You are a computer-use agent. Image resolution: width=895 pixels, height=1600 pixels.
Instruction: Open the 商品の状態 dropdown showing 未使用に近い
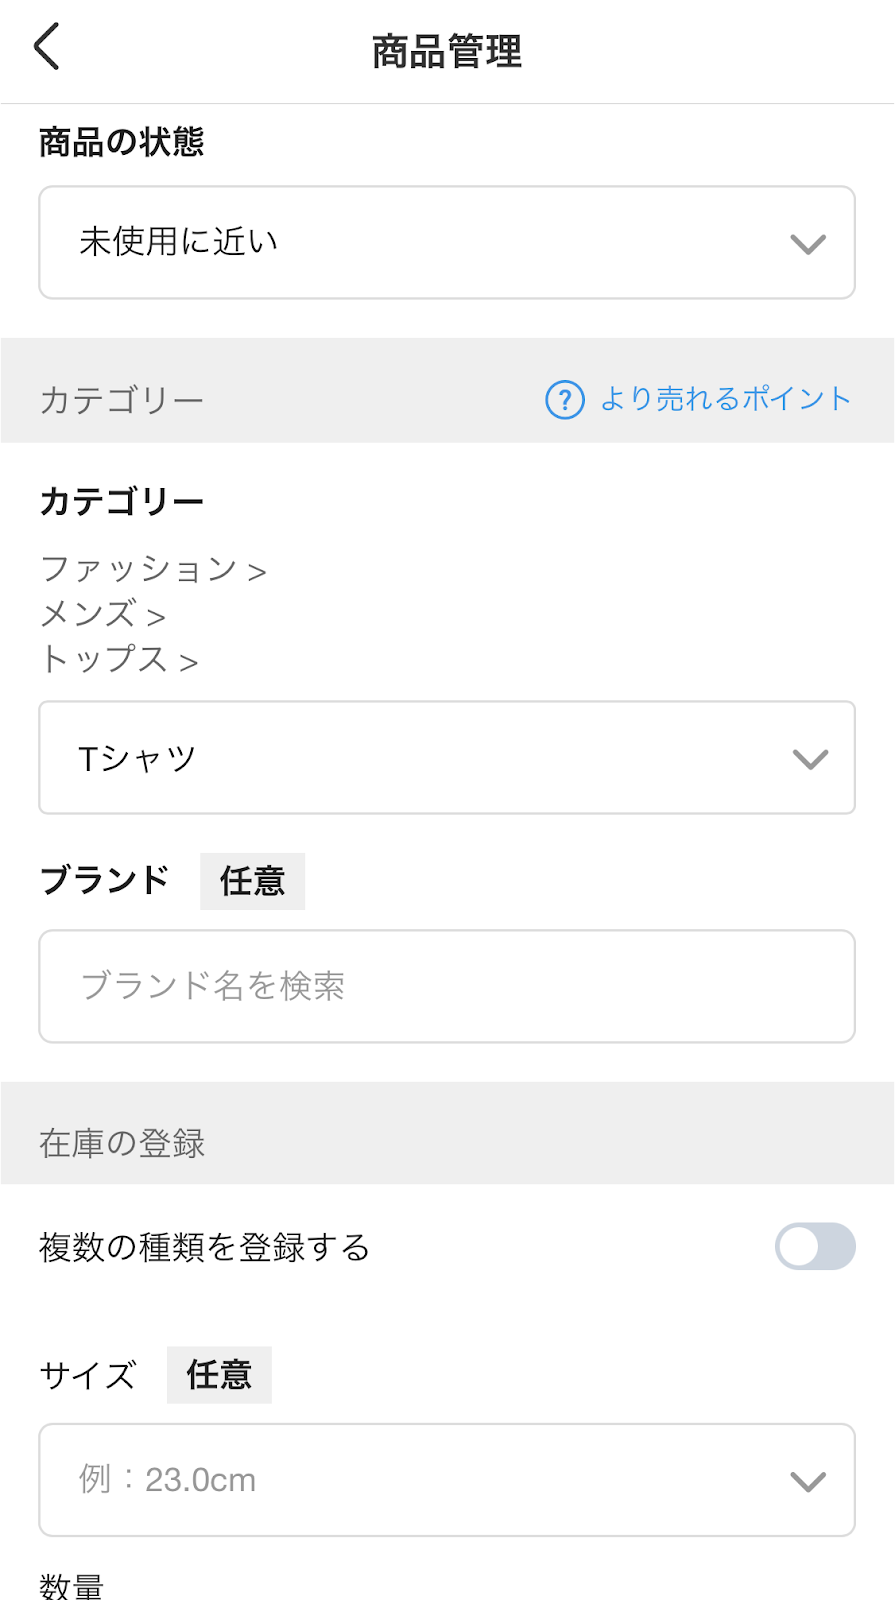pyautogui.click(x=446, y=242)
